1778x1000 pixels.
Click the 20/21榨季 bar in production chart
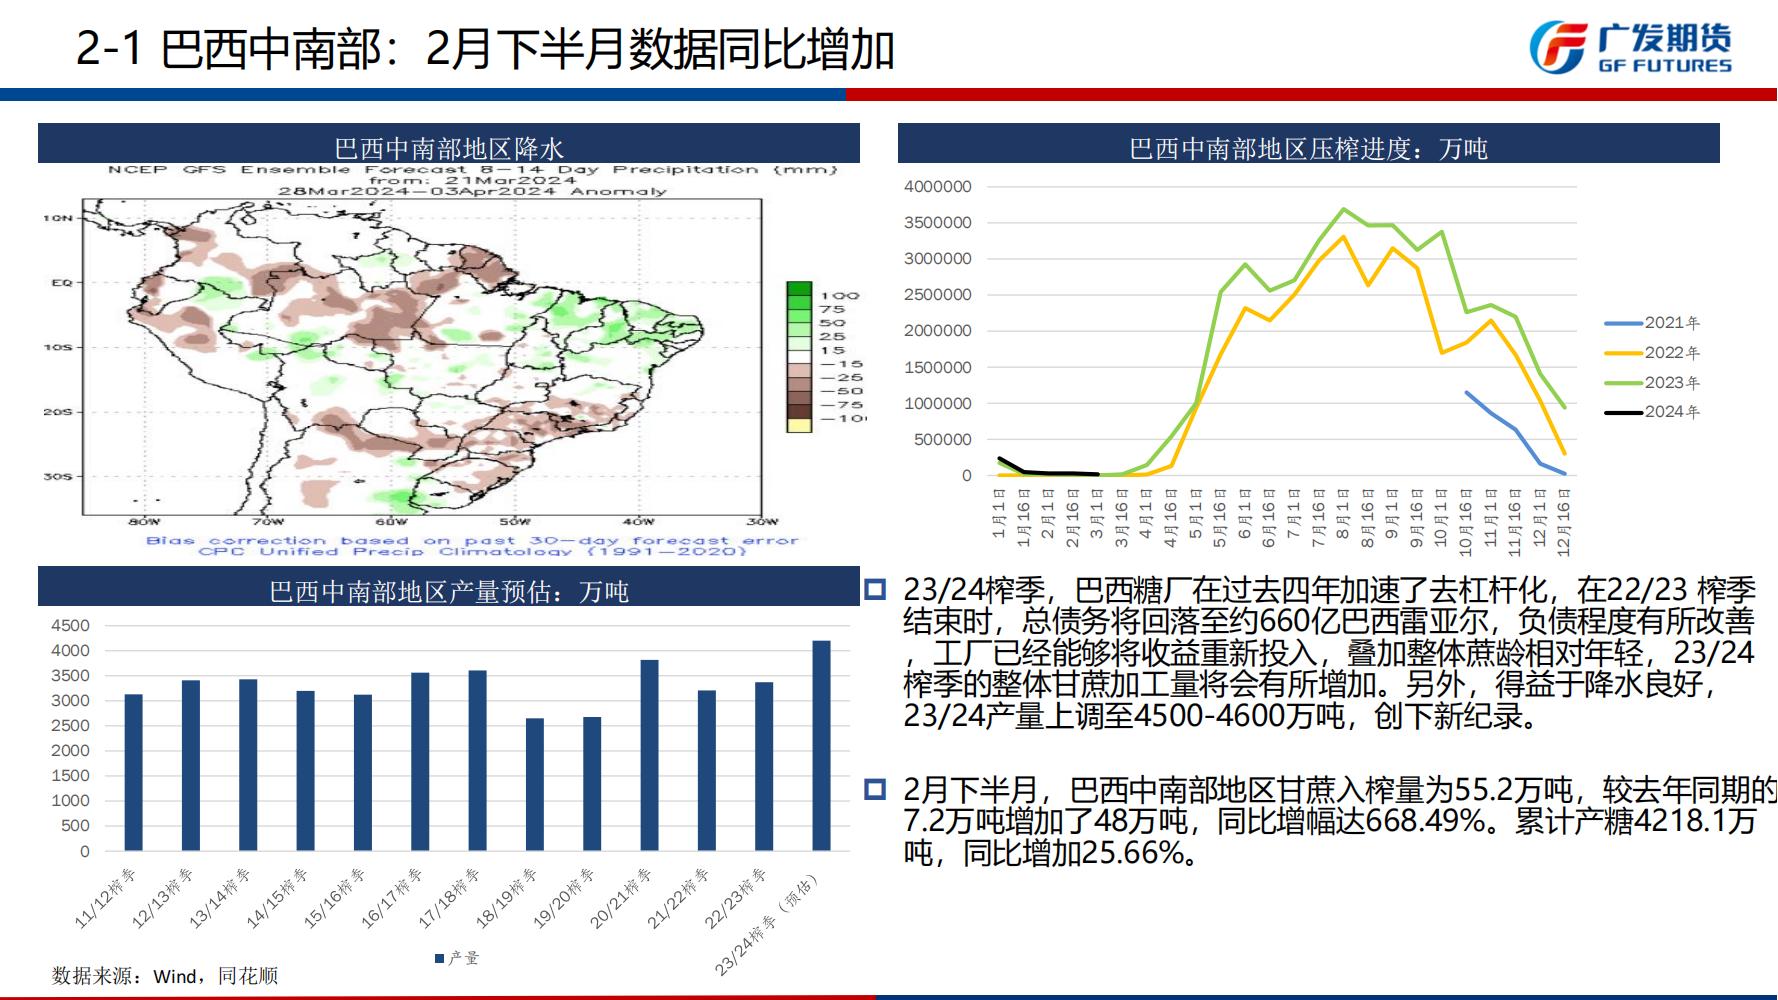coord(649,755)
